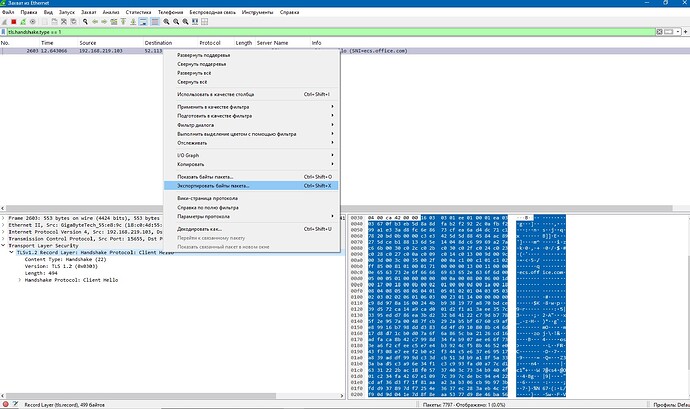
Task: Expand Handshake Protocol: Client Hello node
Action: click(21, 280)
